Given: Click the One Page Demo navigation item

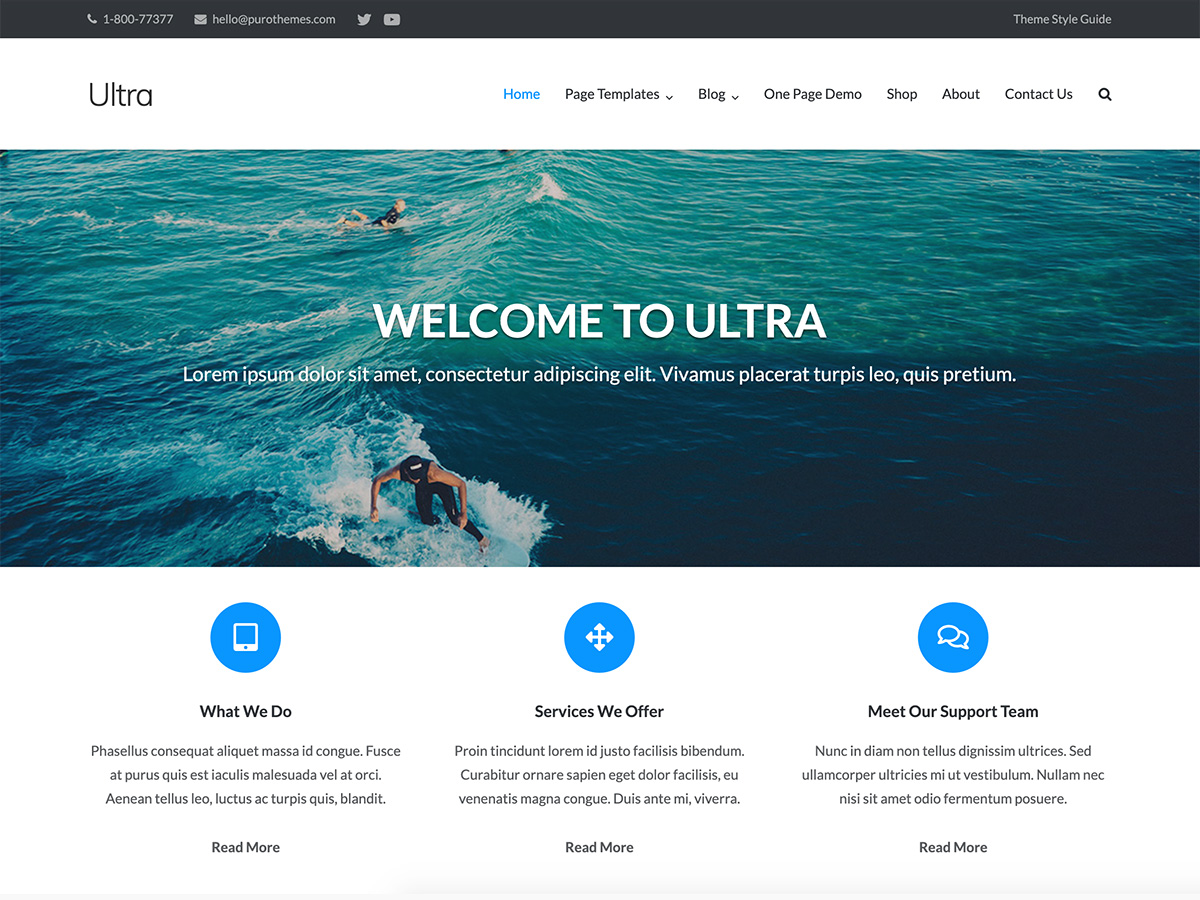Looking at the screenshot, I should point(812,94).
